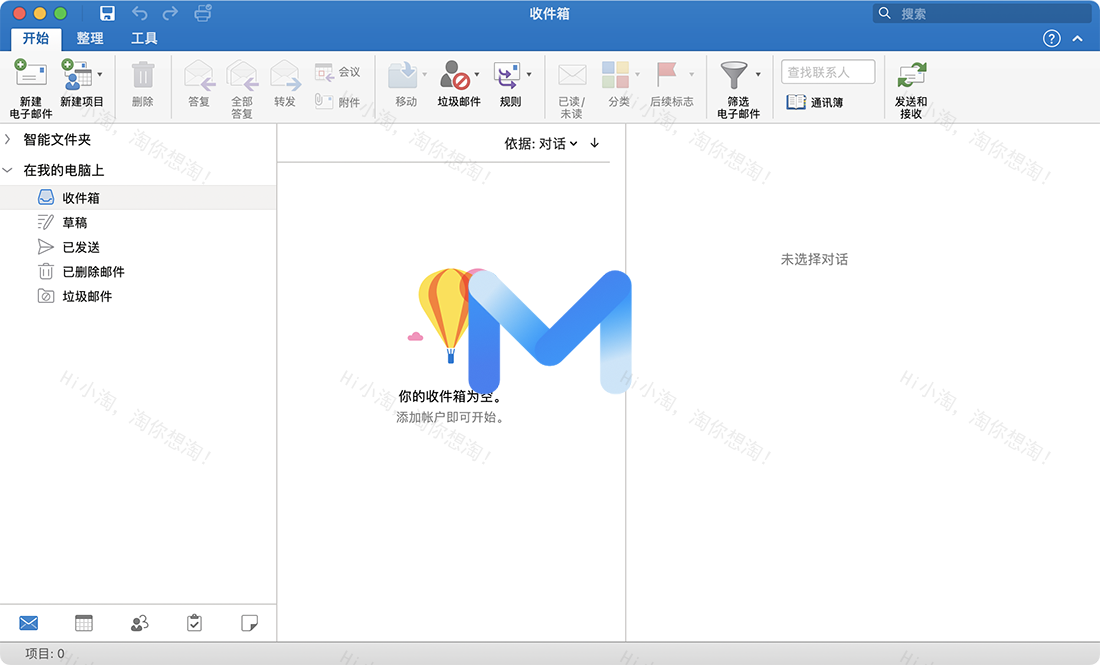
Task: Switch to Calendar view in bottom bar
Action: (x=84, y=622)
